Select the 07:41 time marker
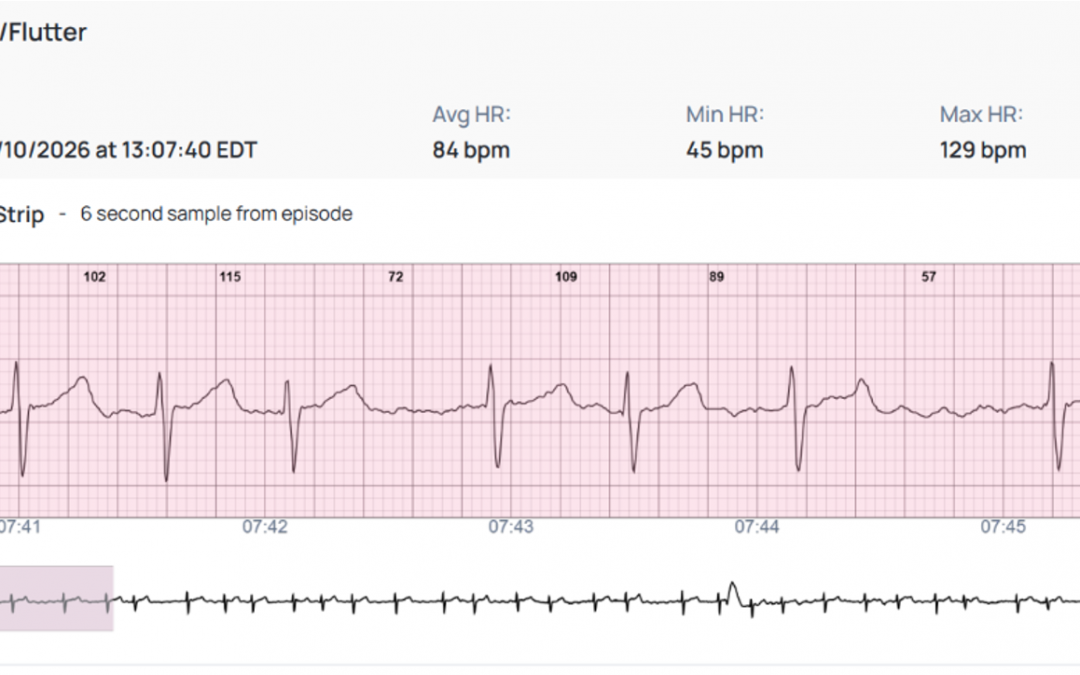 tap(20, 527)
